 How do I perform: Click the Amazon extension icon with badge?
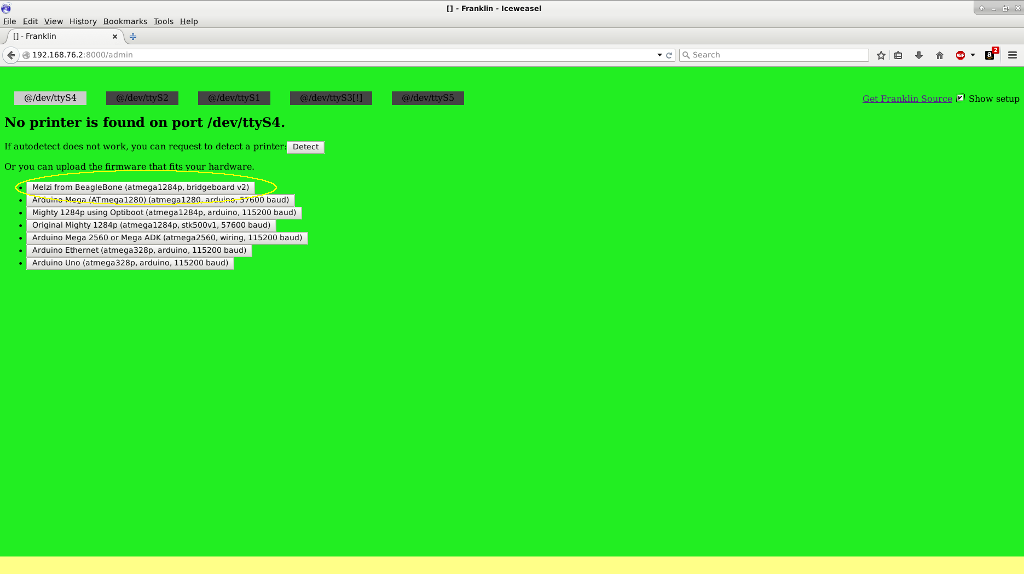(x=990, y=55)
